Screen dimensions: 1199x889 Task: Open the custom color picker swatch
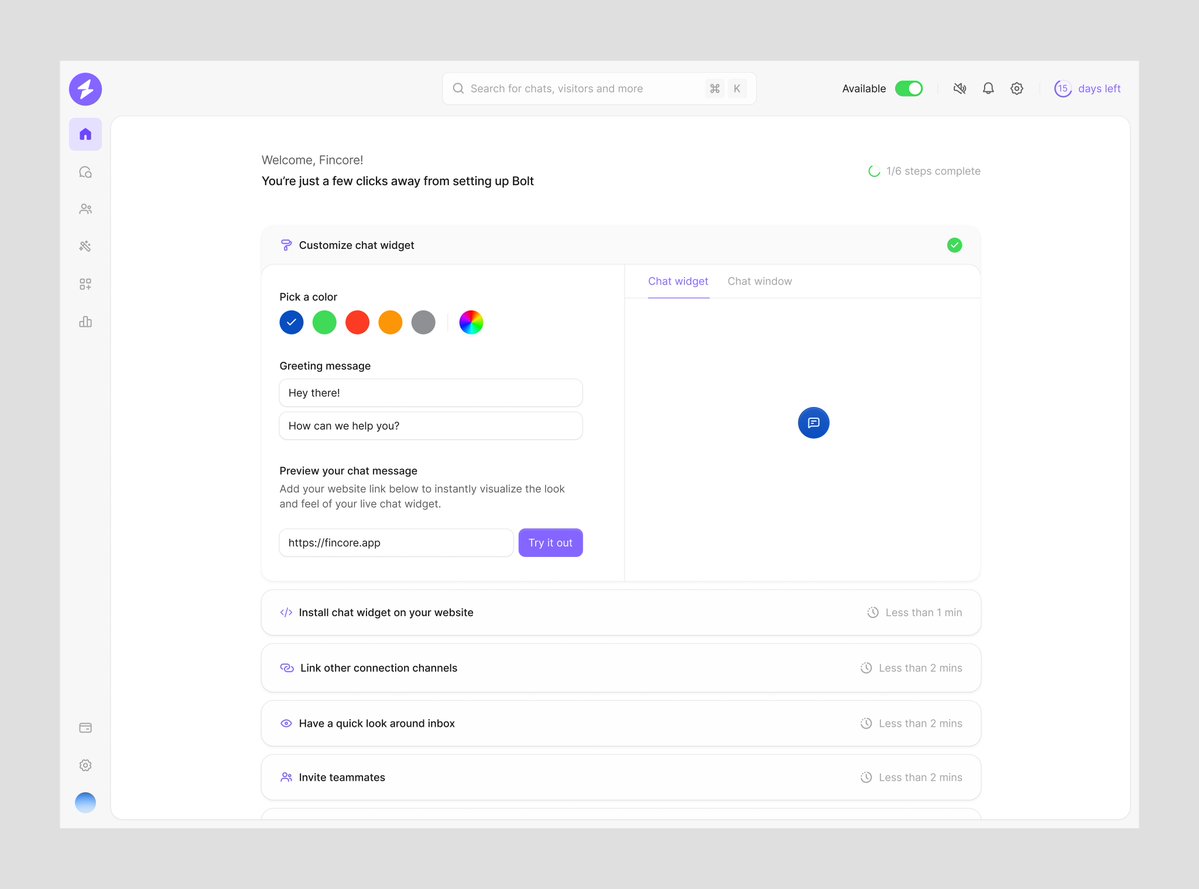(x=471, y=322)
